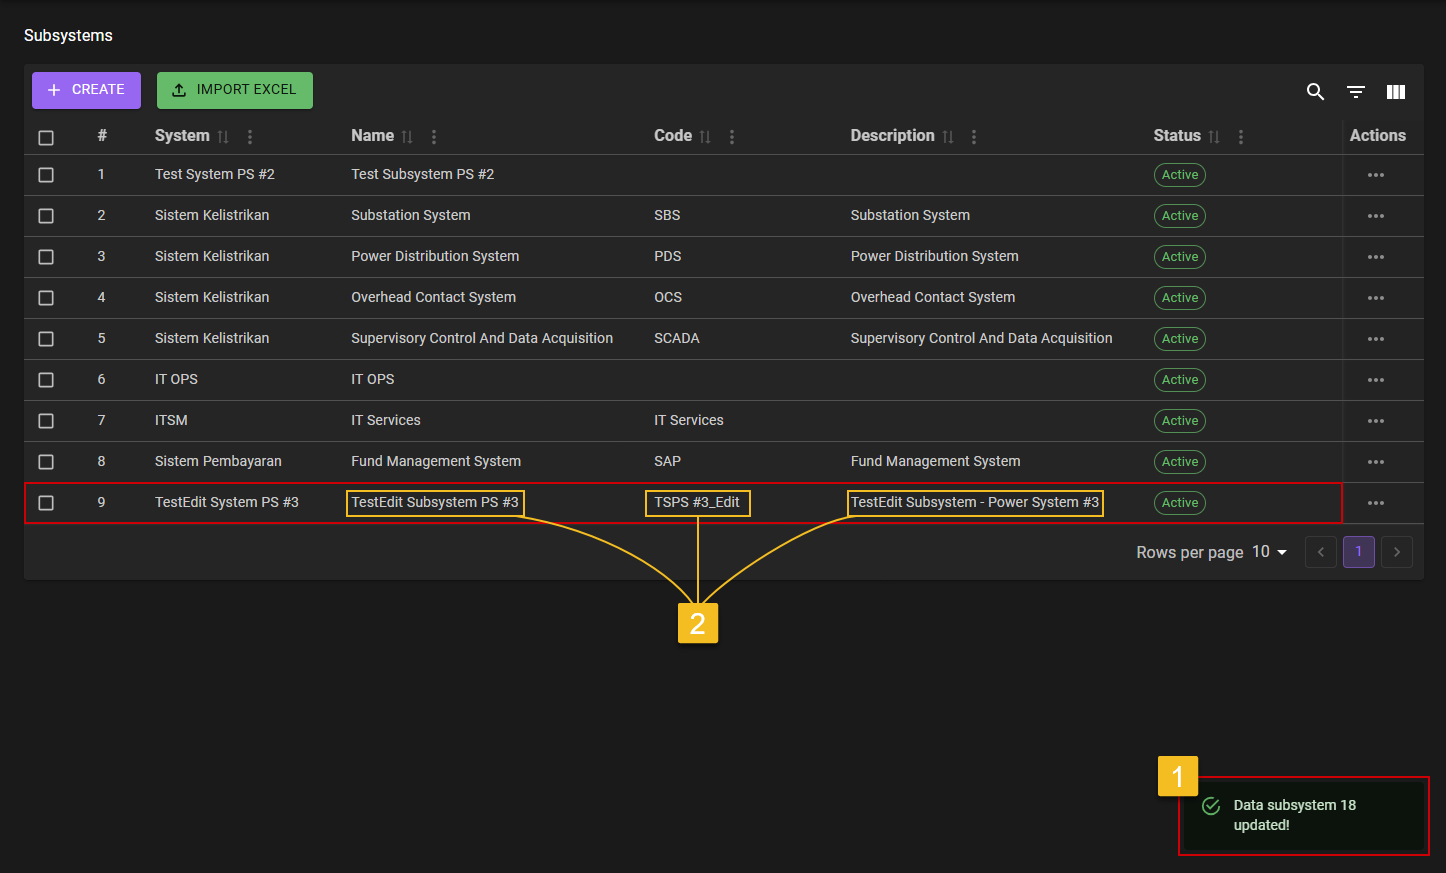
Task: Open actions menu for TestEdit Subsystem PS #3
Action: tap(1375, 503)
